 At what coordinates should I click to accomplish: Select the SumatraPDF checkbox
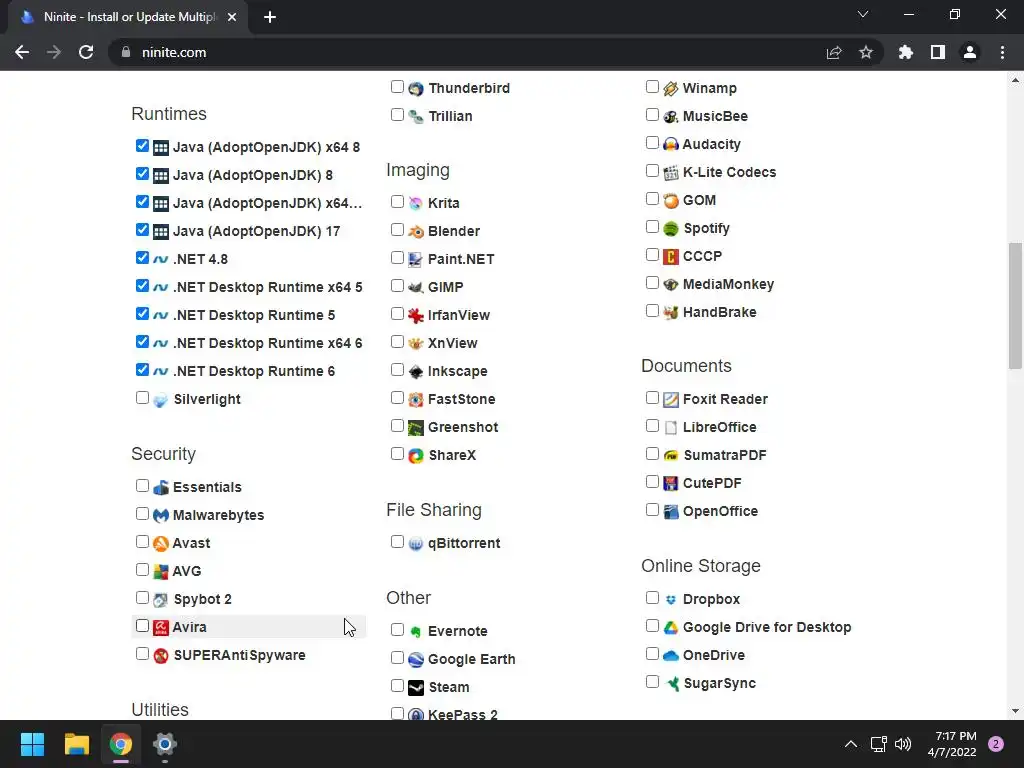pos(652,454)
